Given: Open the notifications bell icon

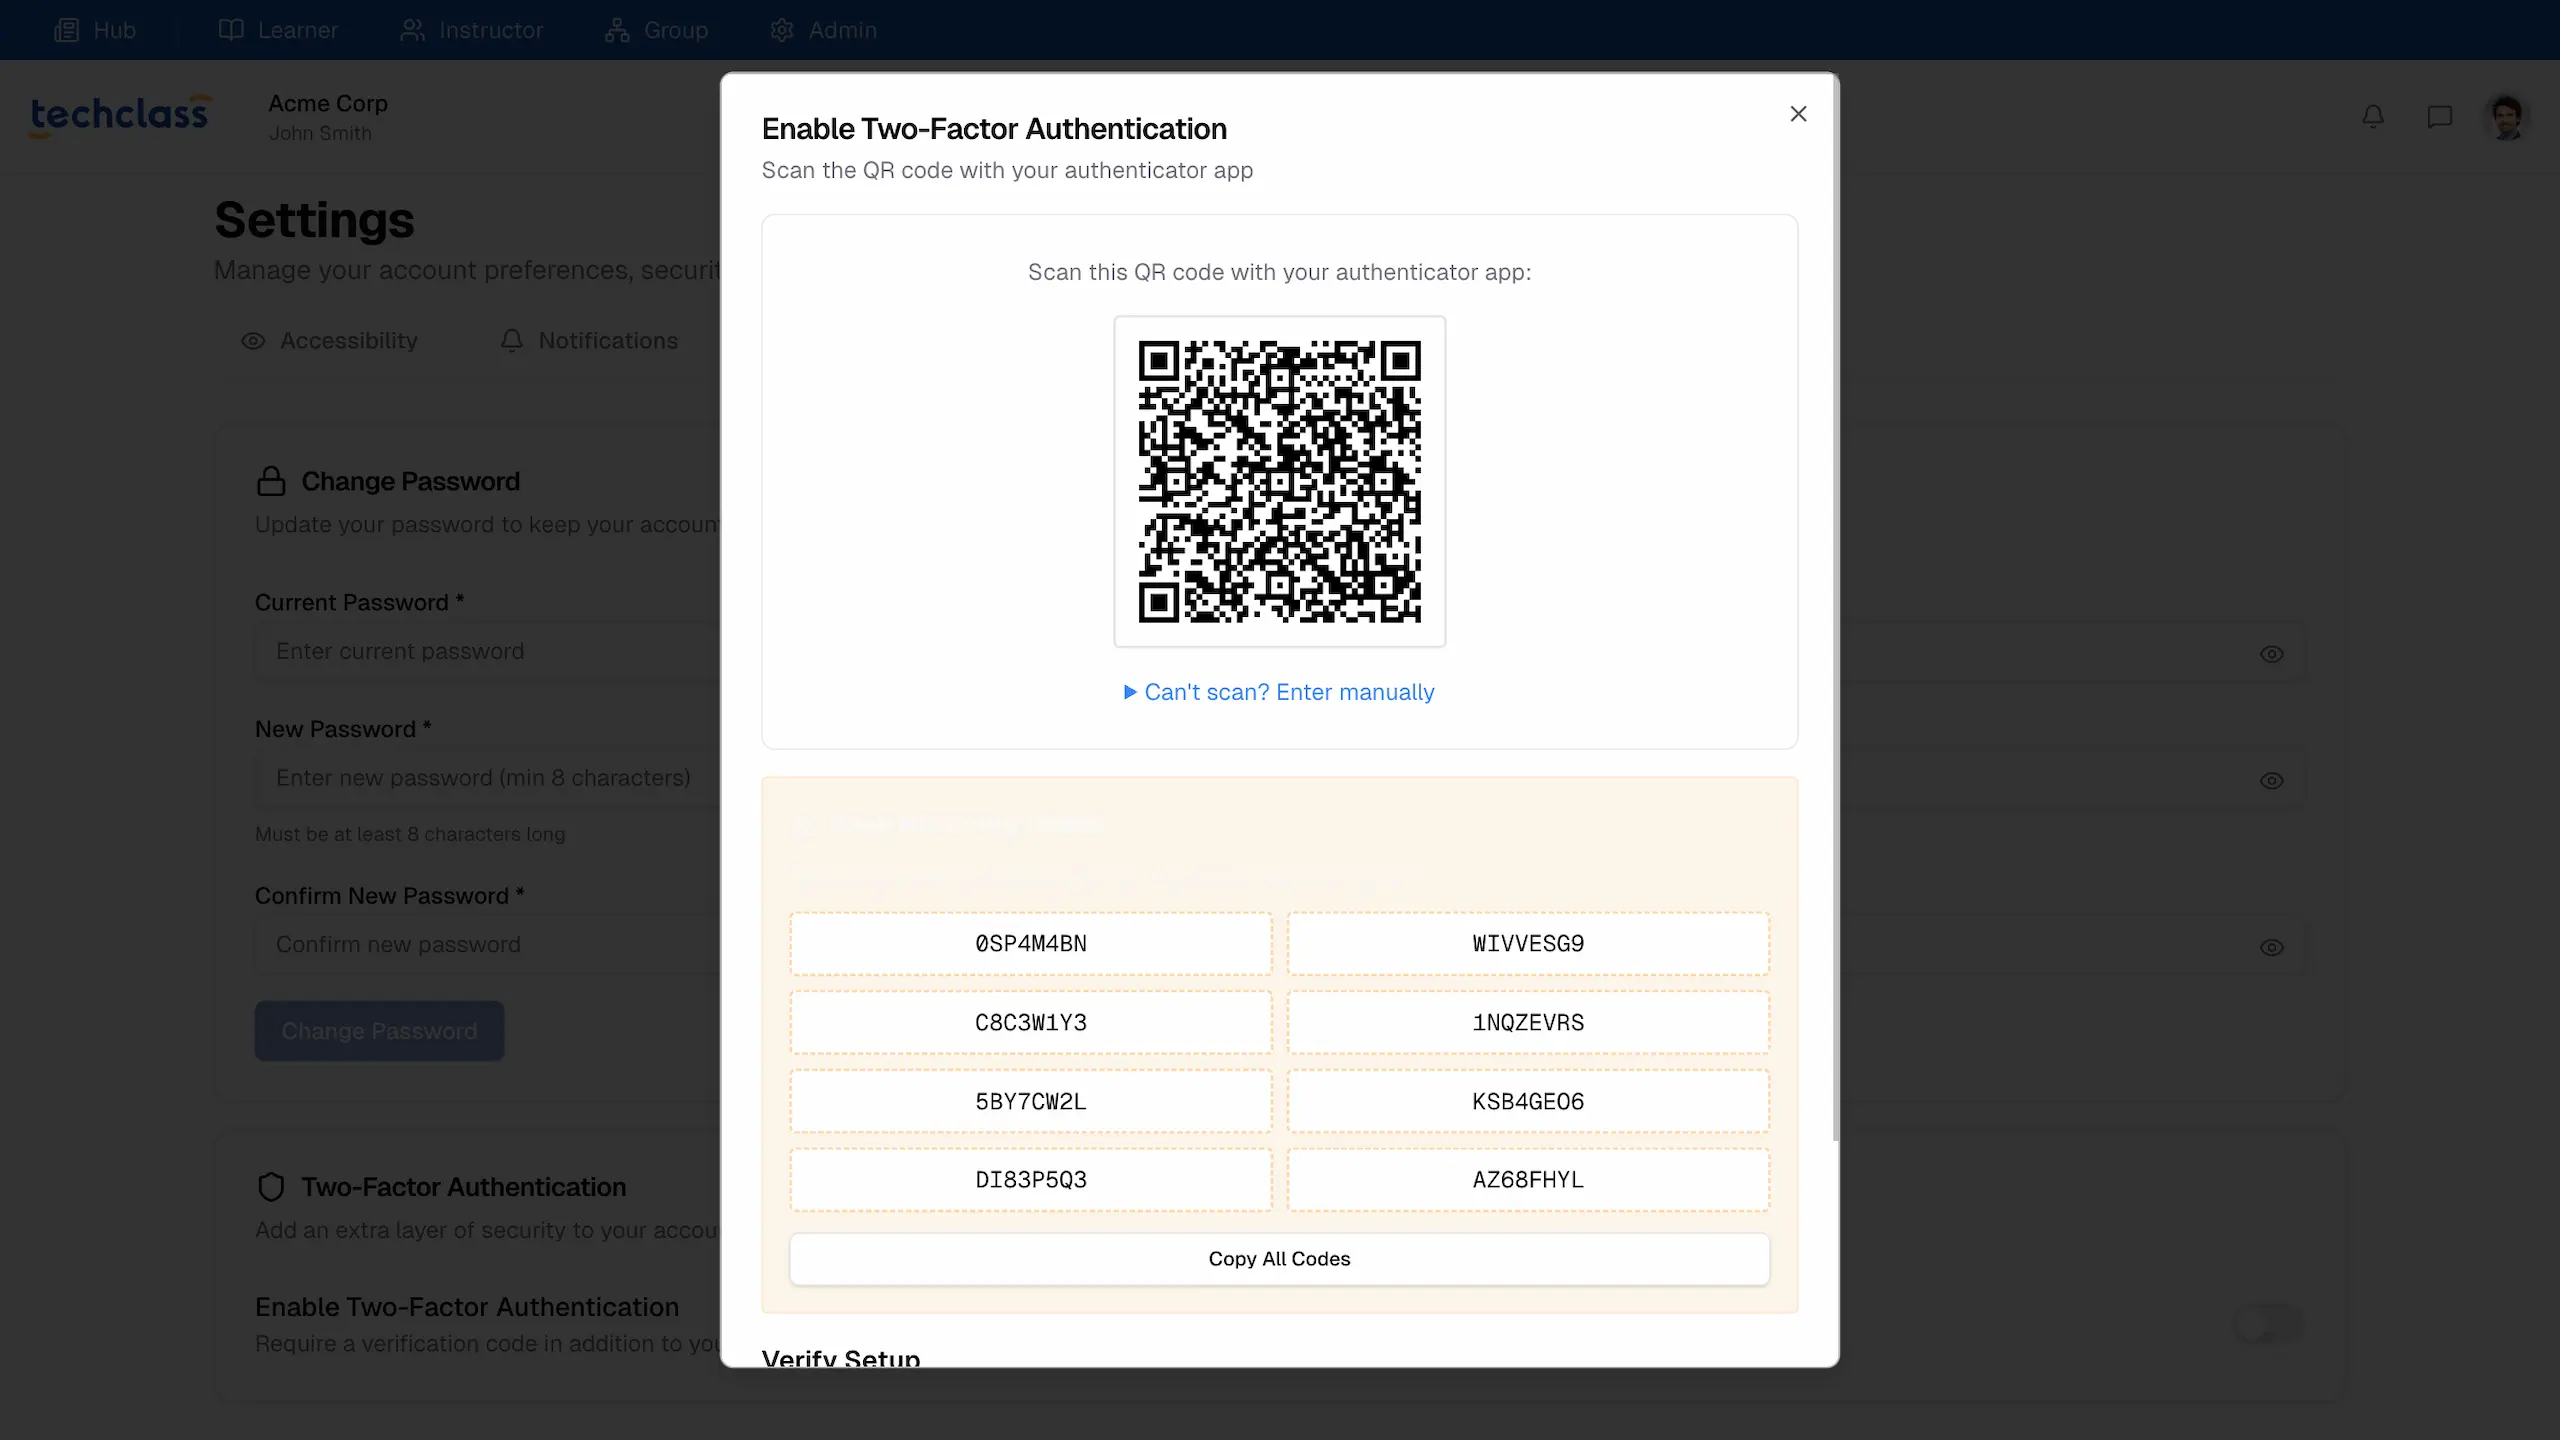Looking at the screenshot, I should (2373, 117).
